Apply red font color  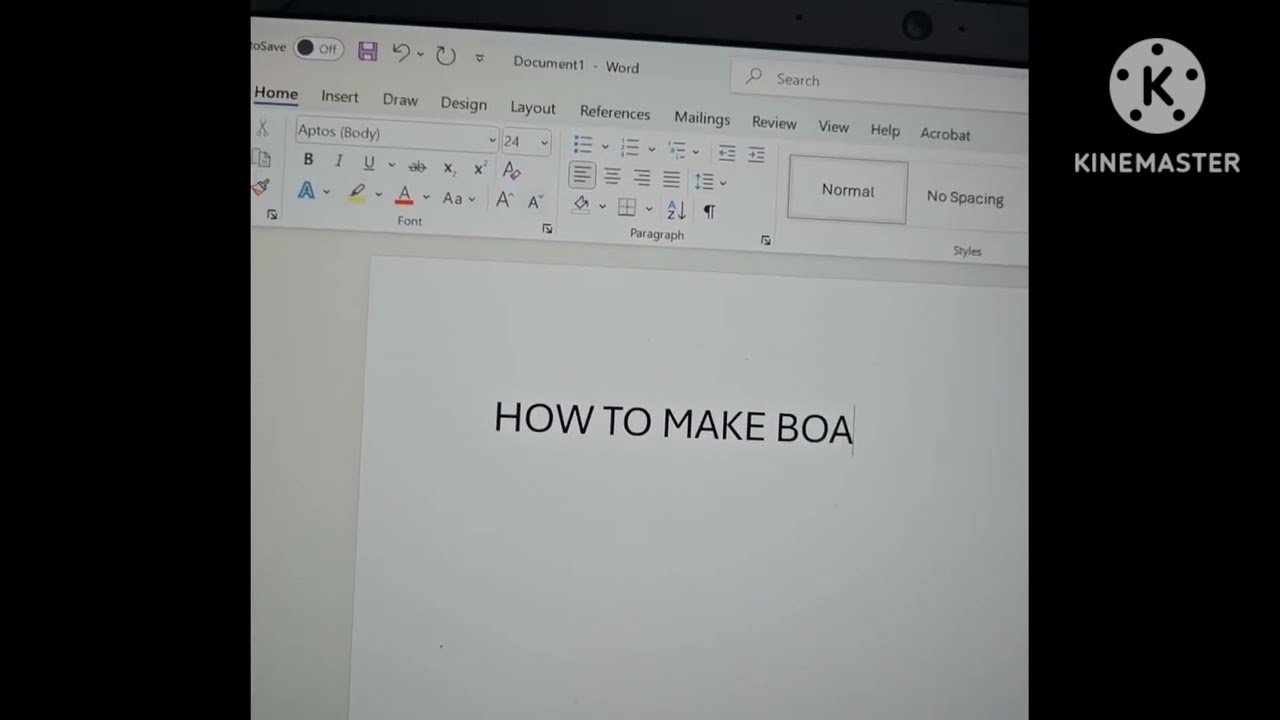pos(404,196)
